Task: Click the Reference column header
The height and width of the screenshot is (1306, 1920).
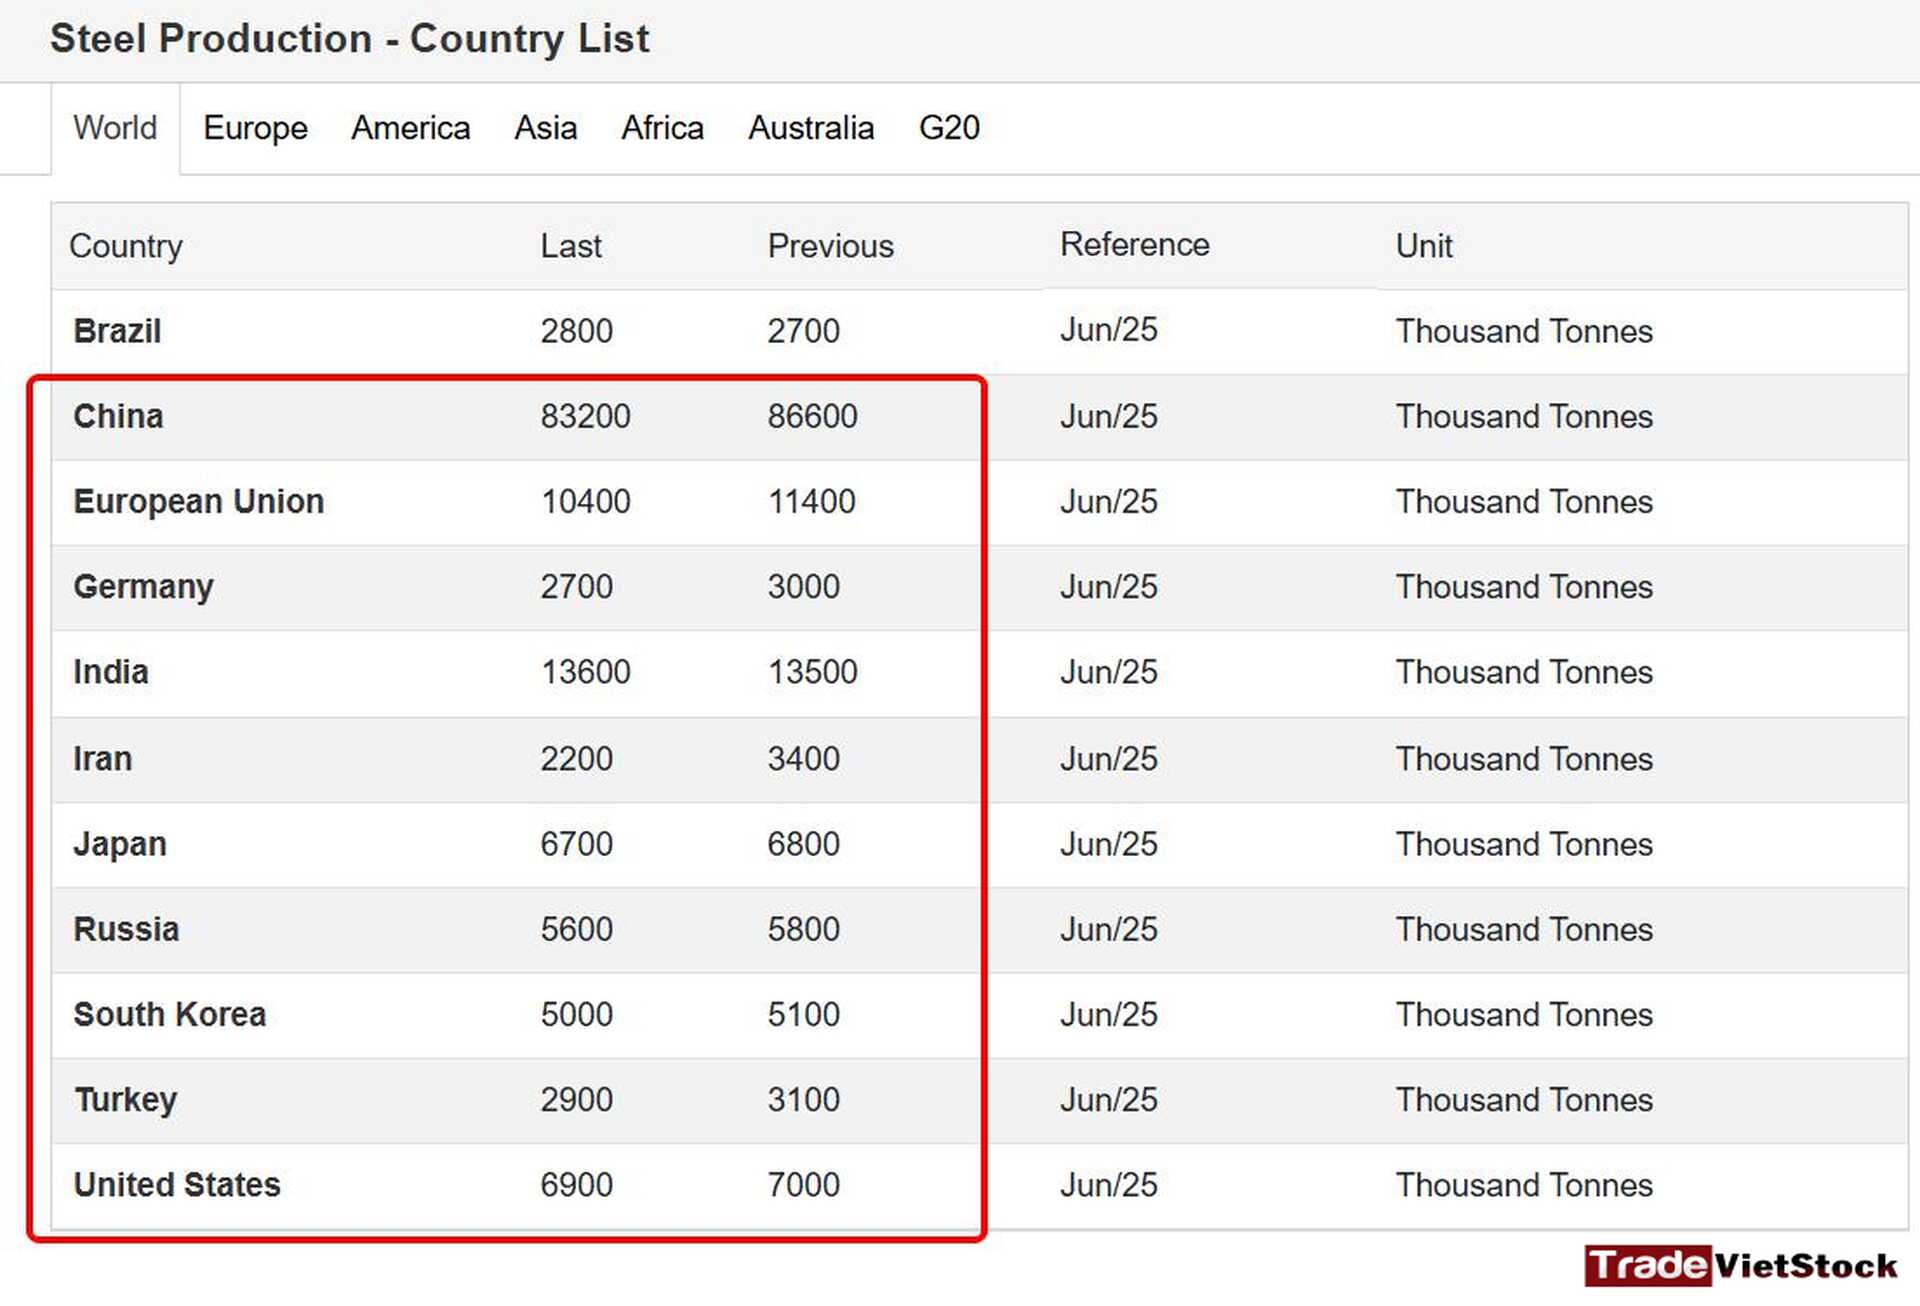Action: pos(1134,245)
